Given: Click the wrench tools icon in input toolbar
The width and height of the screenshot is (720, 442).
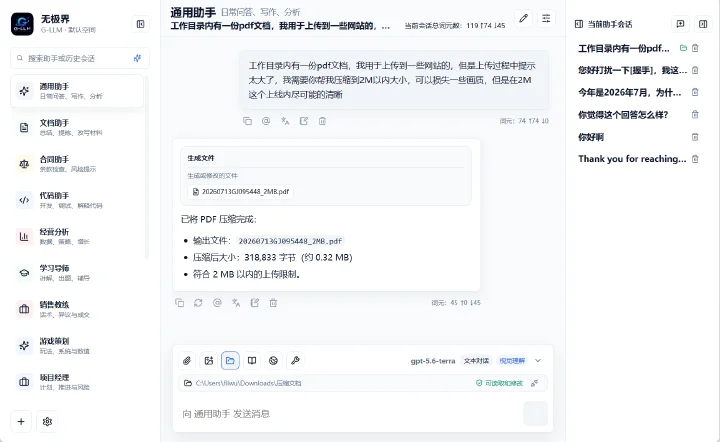Looking at the screenshot, I should pos(295,361).
